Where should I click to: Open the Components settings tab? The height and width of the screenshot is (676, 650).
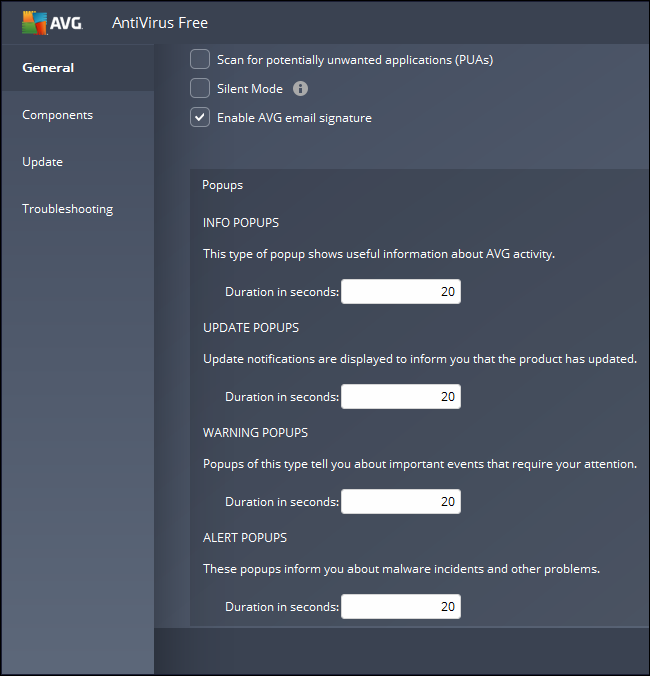pyautogui.click(x=78, y=115)
